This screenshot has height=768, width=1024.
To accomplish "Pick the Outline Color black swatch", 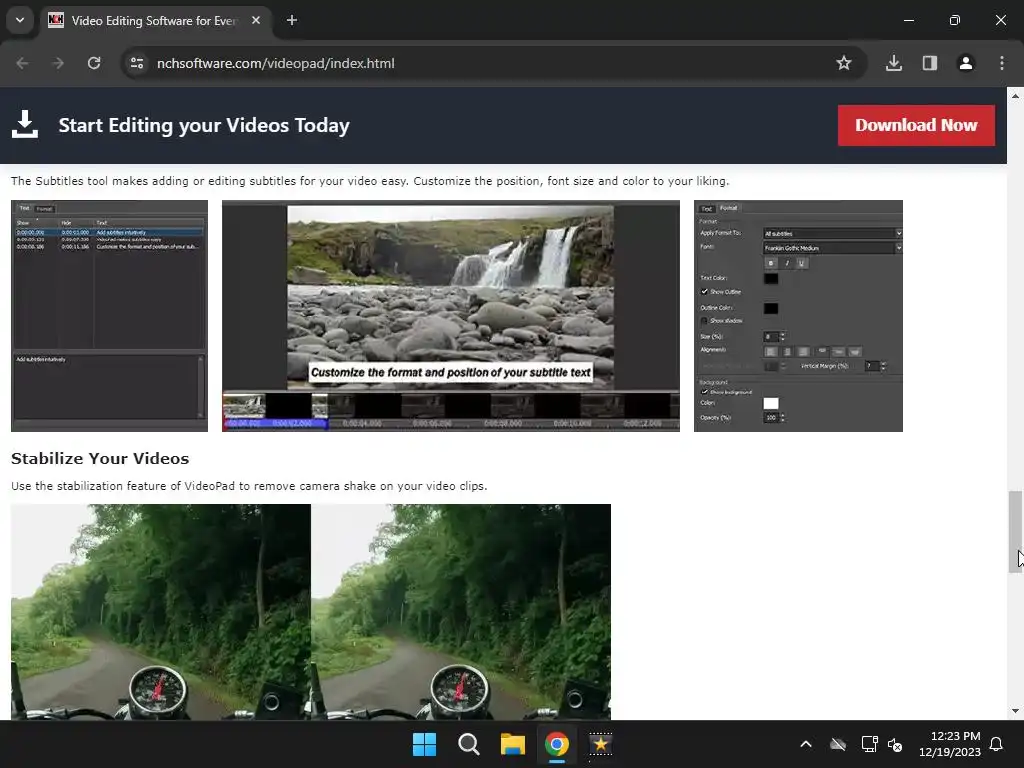I will coord(771,308).
